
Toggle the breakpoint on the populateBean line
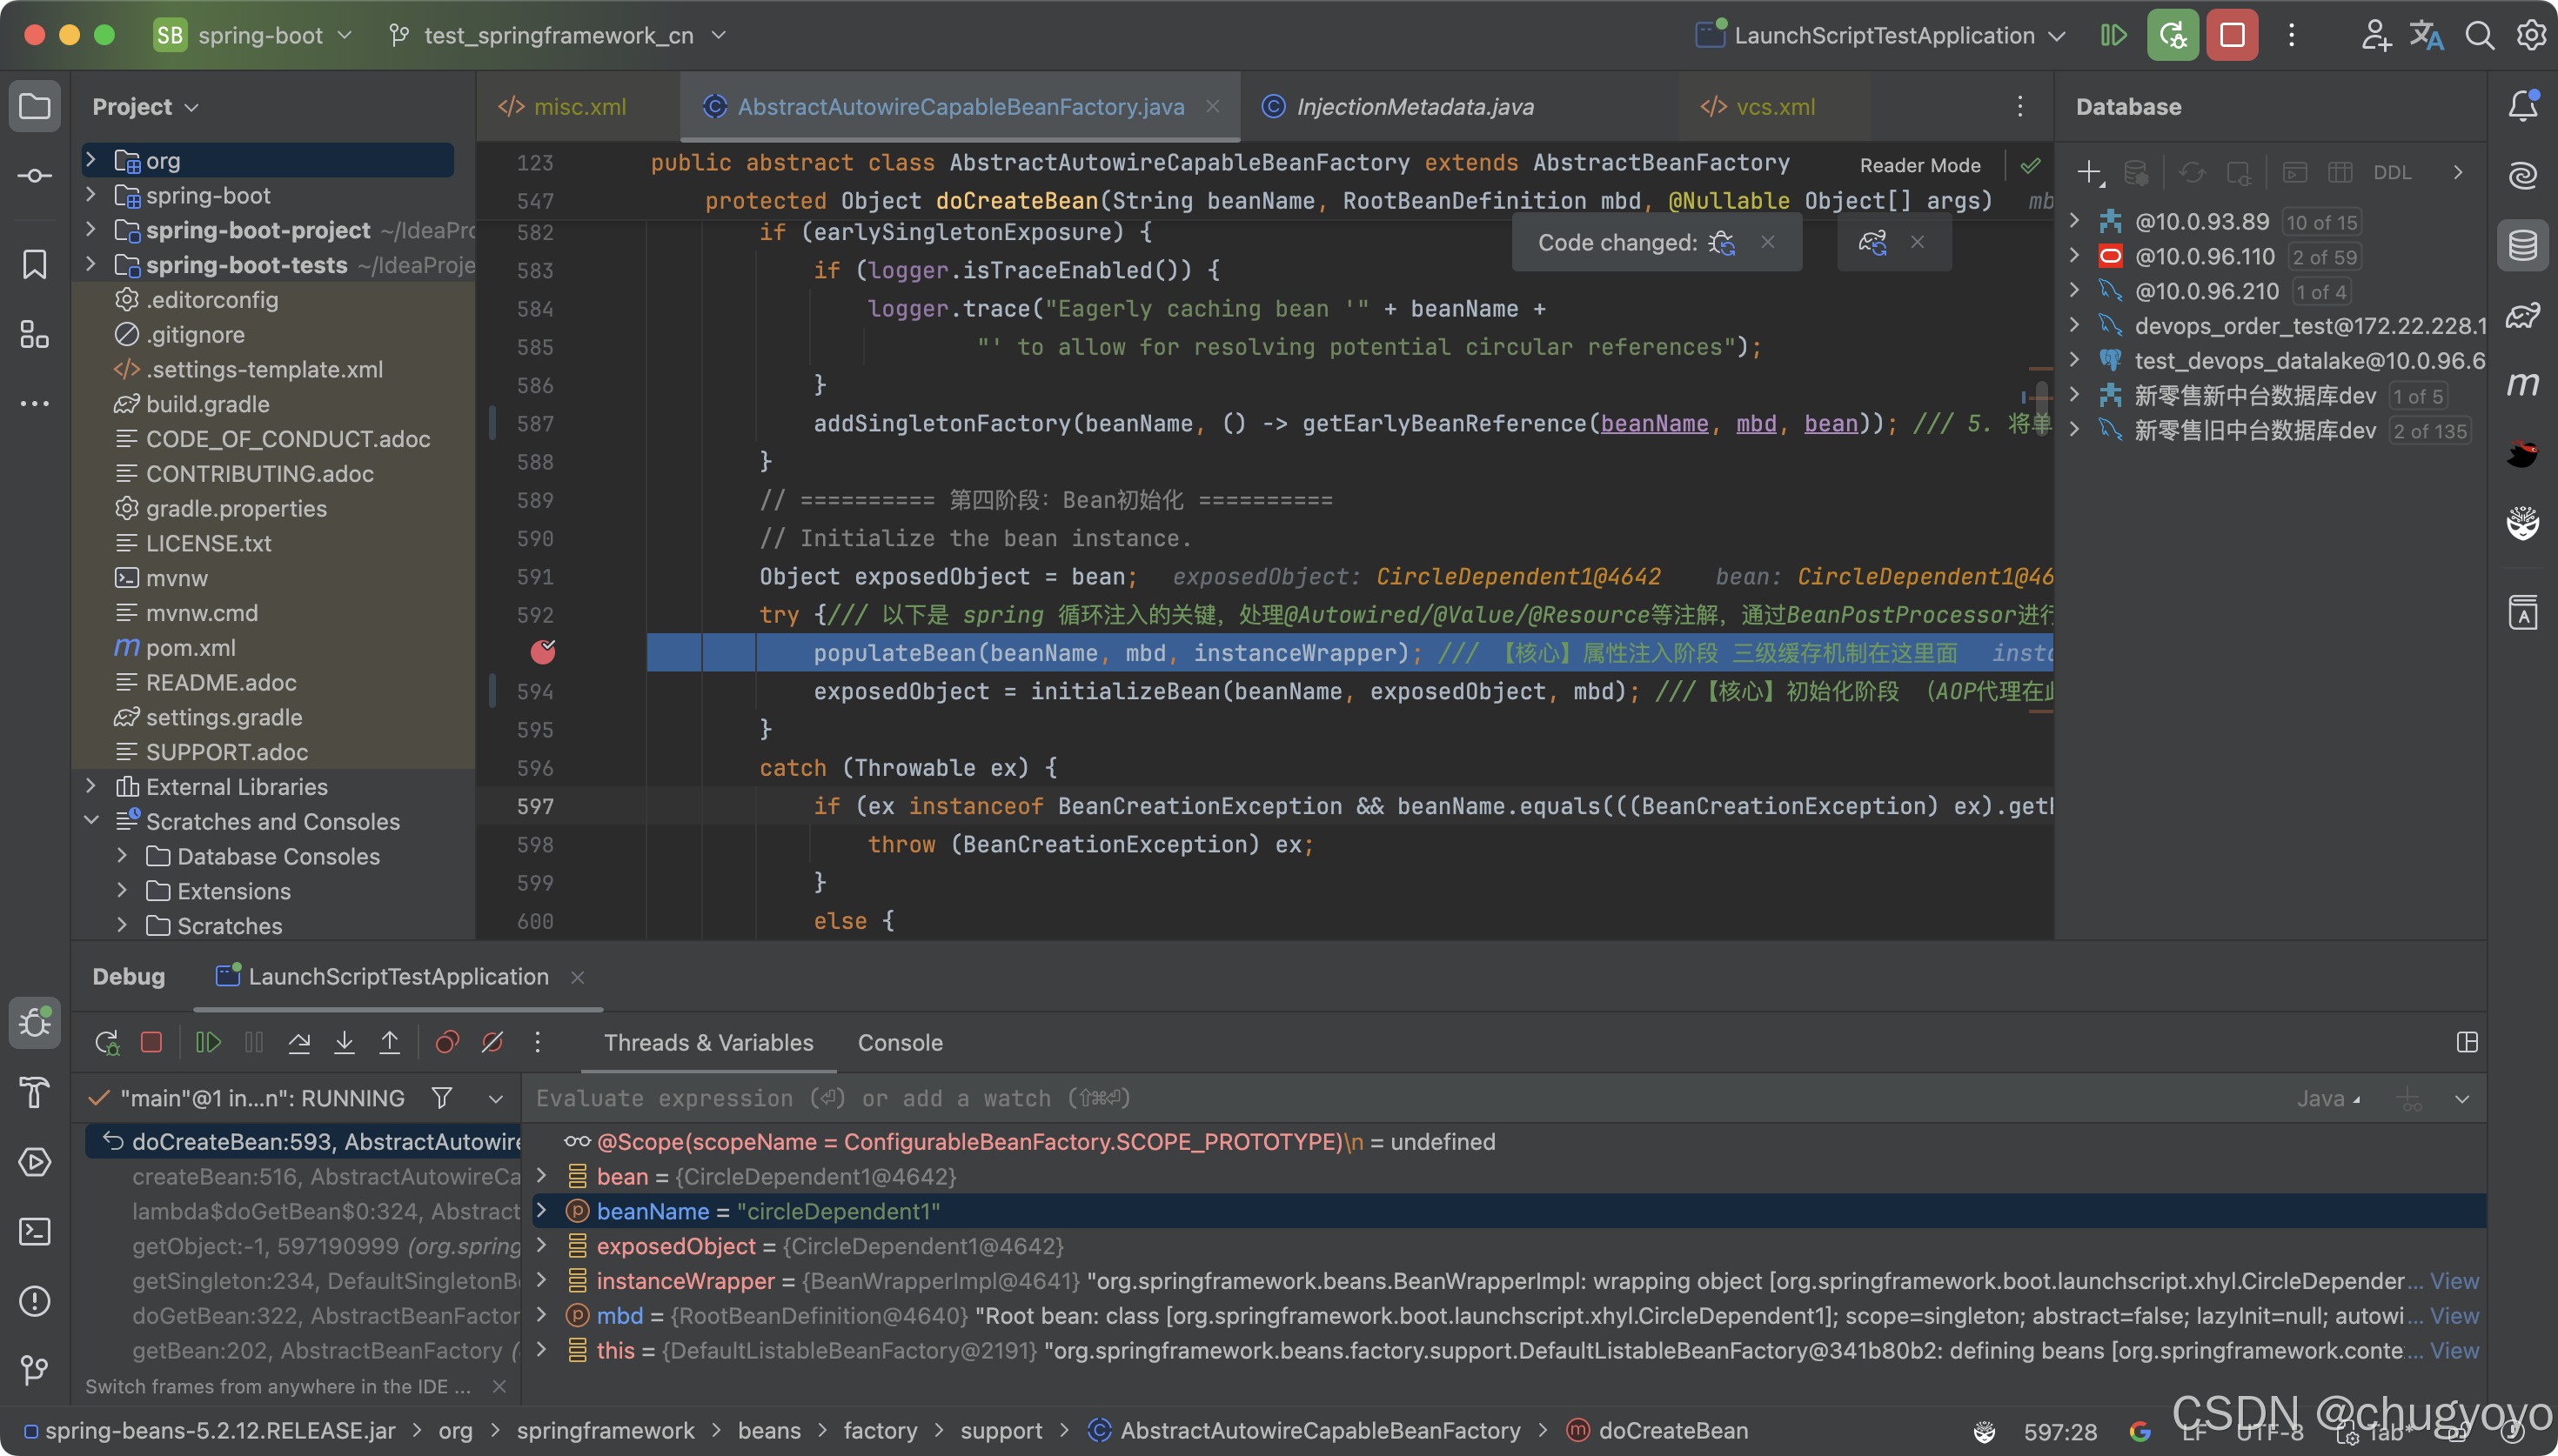point(543,653)
